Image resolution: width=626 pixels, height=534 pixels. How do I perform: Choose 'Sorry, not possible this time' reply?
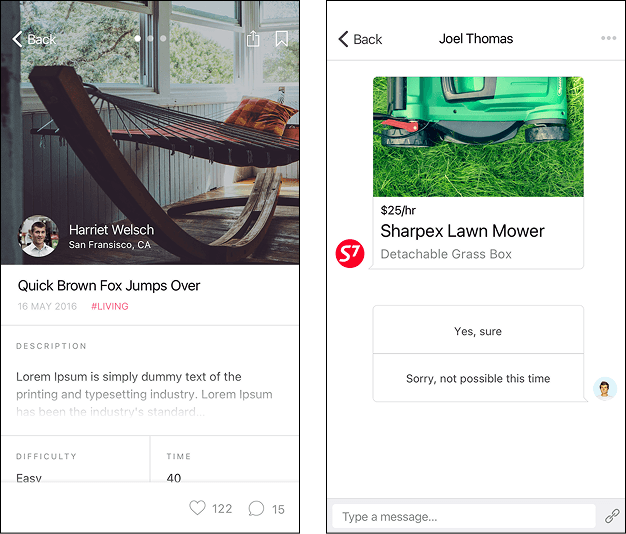(x=478, y=378)
